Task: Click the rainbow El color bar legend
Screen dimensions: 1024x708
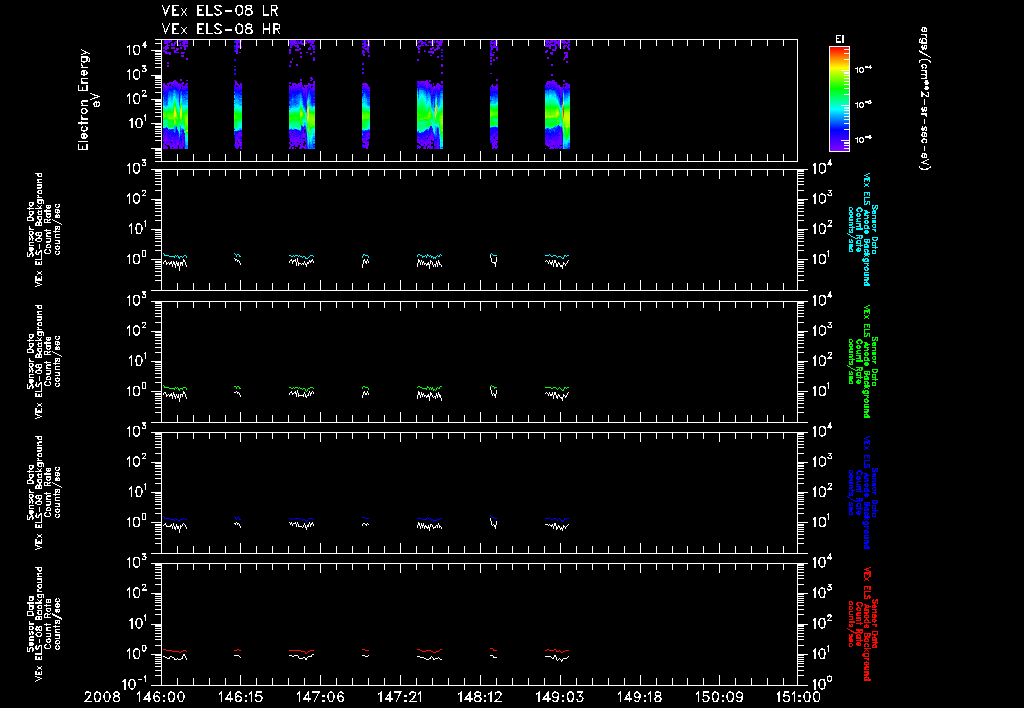Action: pos(839,99)
